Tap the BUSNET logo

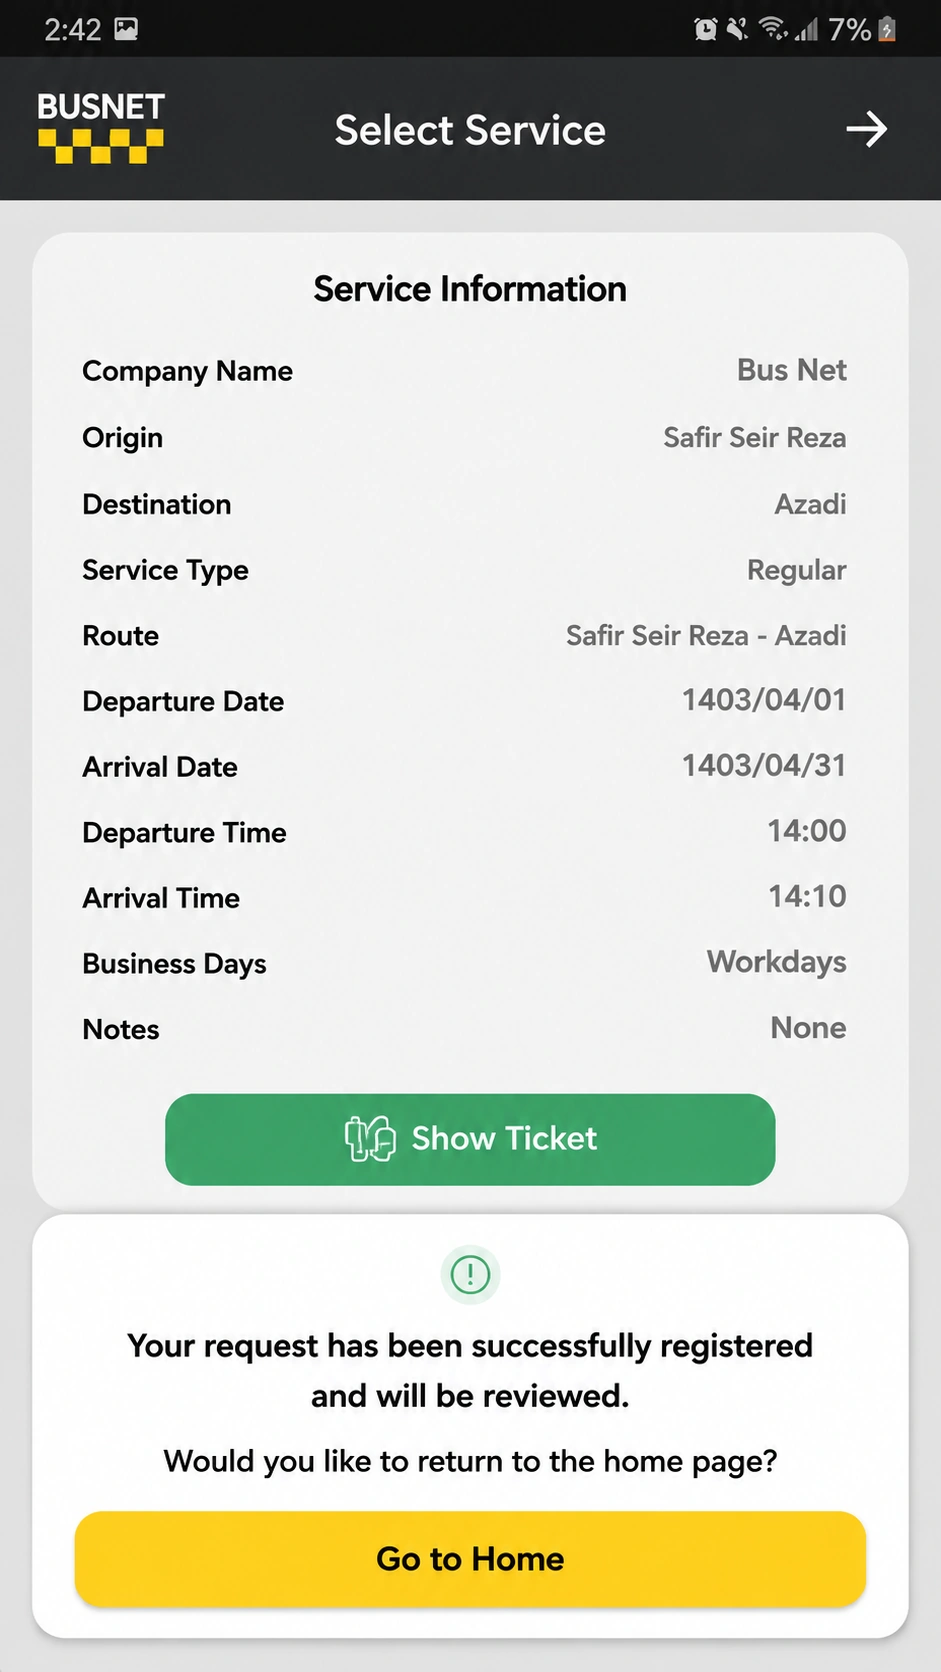pos(101,127)
